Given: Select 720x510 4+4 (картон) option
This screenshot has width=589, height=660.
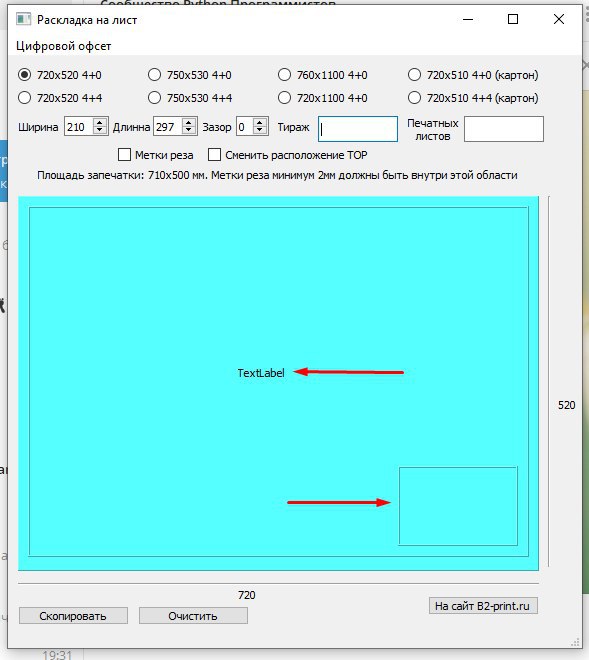Looking at the screenshot, I should (473, 98).
